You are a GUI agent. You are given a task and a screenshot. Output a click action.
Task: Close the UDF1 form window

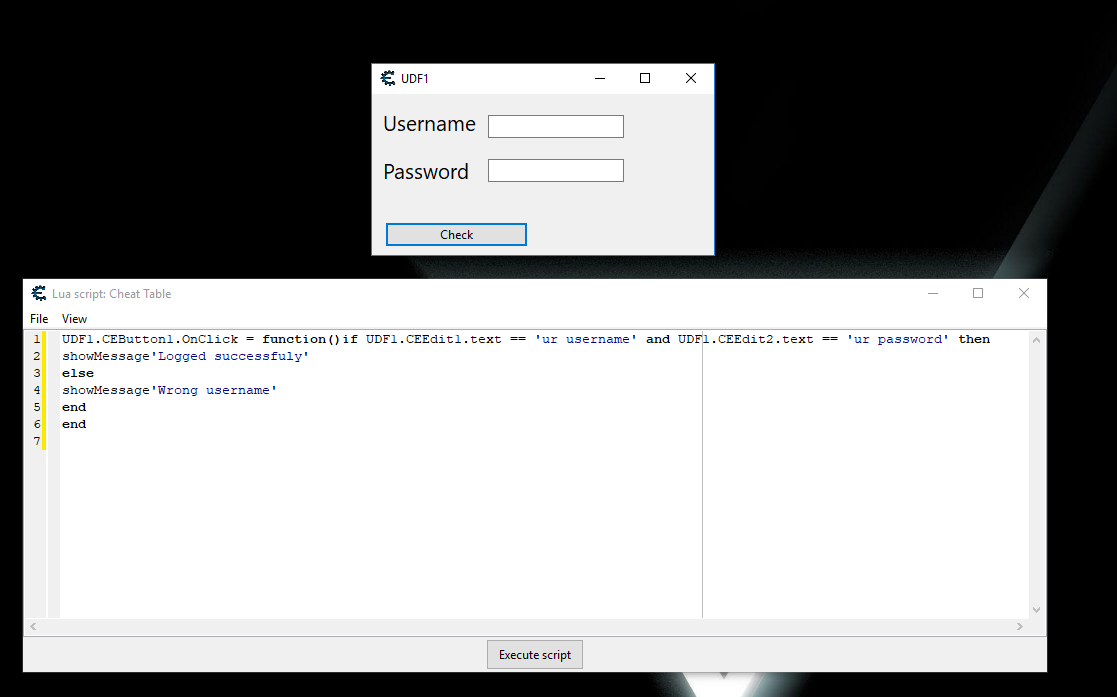tap(690, 78)
